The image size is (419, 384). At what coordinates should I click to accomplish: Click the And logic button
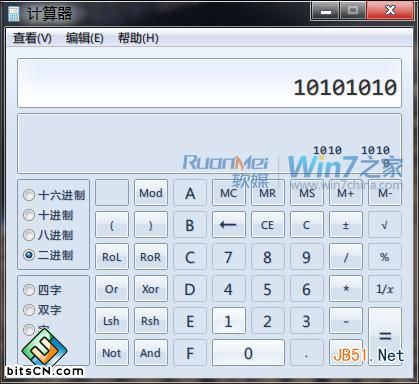pyautogui.click(x=151, y=353)
